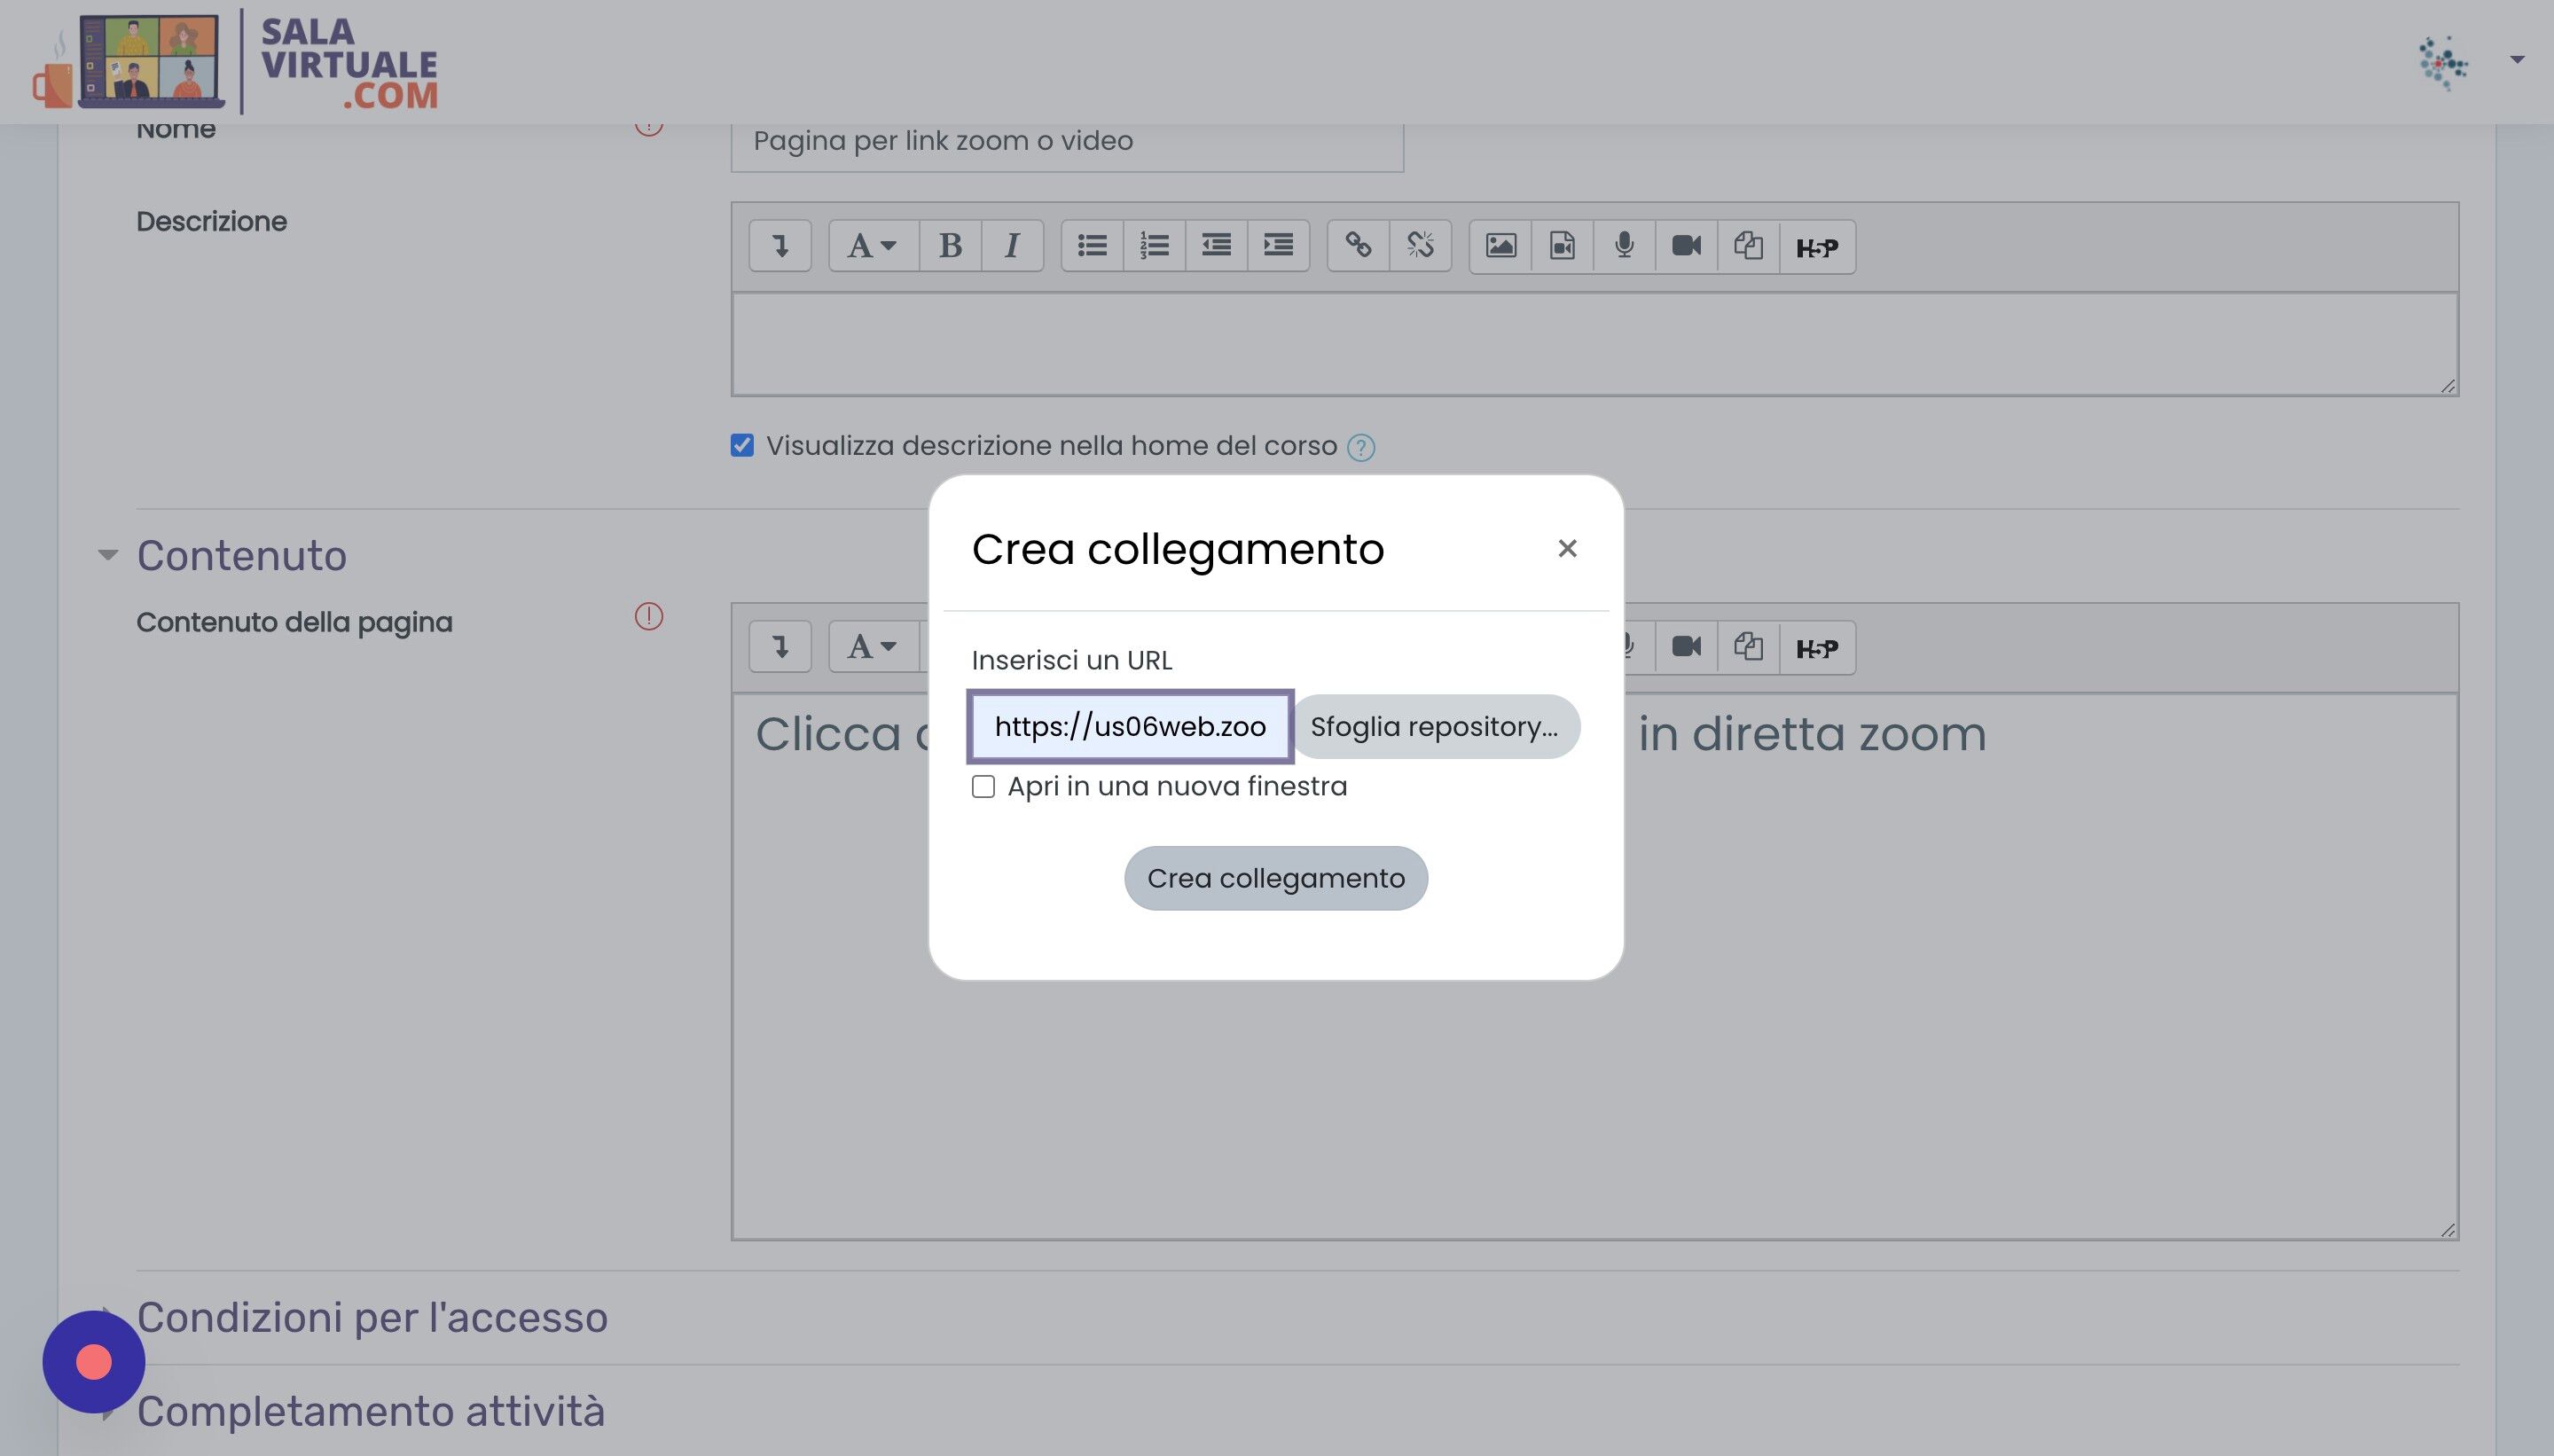Image resolution: width=2554 pixels, height=1456 pixels.
Task: Insert image in Descrizione editor
Action: coord(1500,246)
